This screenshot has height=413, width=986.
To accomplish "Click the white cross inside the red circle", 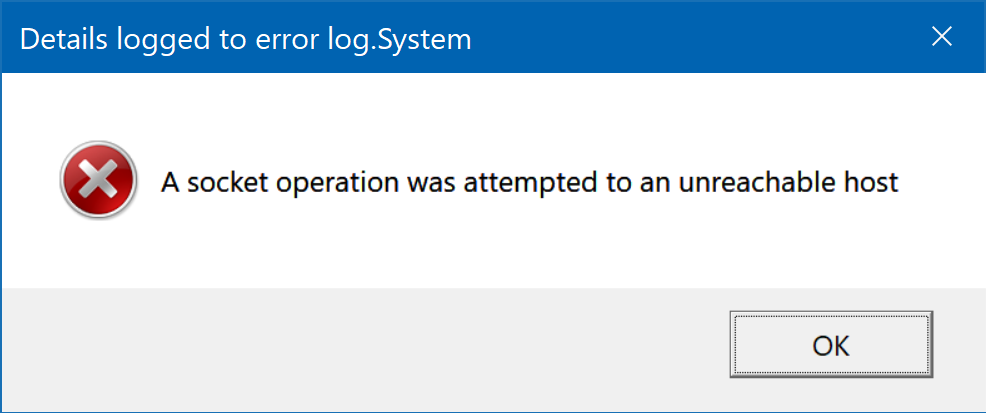I will coord(99,180).
